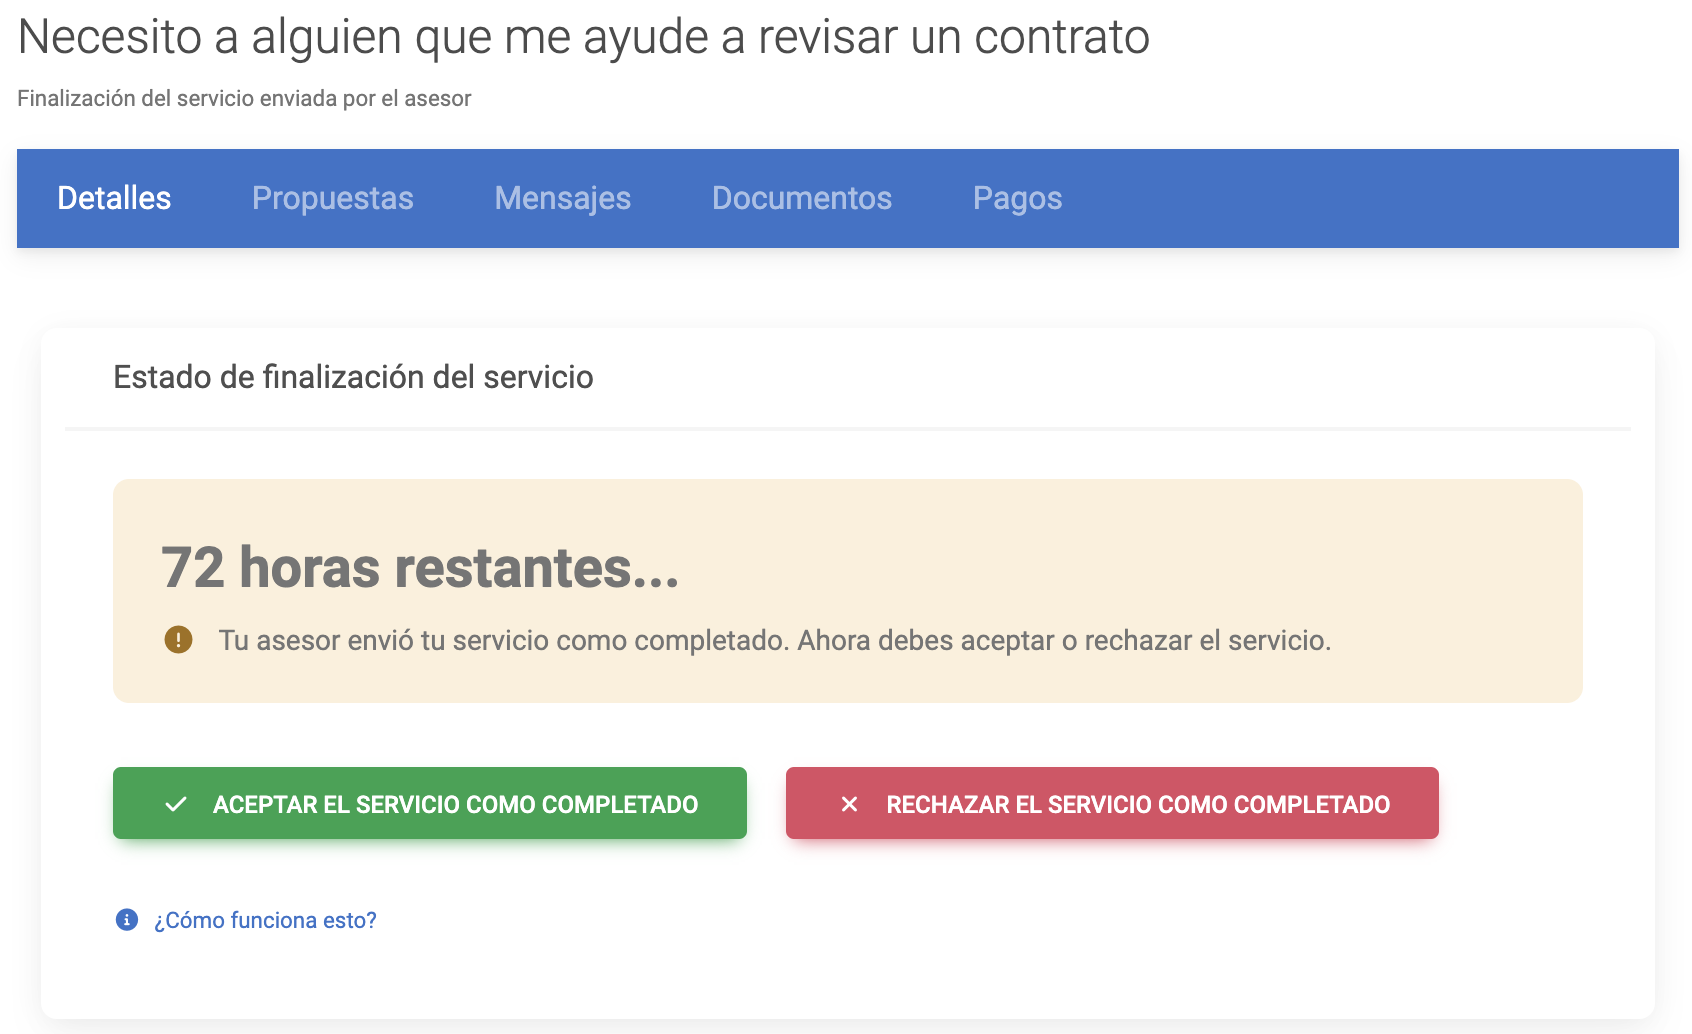The image size is (1692, 1034).
Task: Click the page title about revisar un contrato
Action: pyautogui.click(x=583, y=38)
